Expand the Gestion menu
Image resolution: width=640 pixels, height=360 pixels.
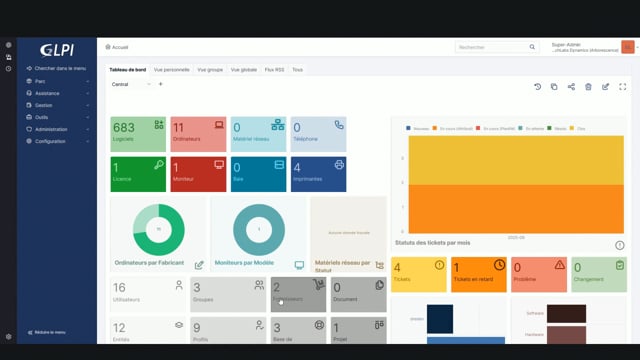[x=57, y=105]
